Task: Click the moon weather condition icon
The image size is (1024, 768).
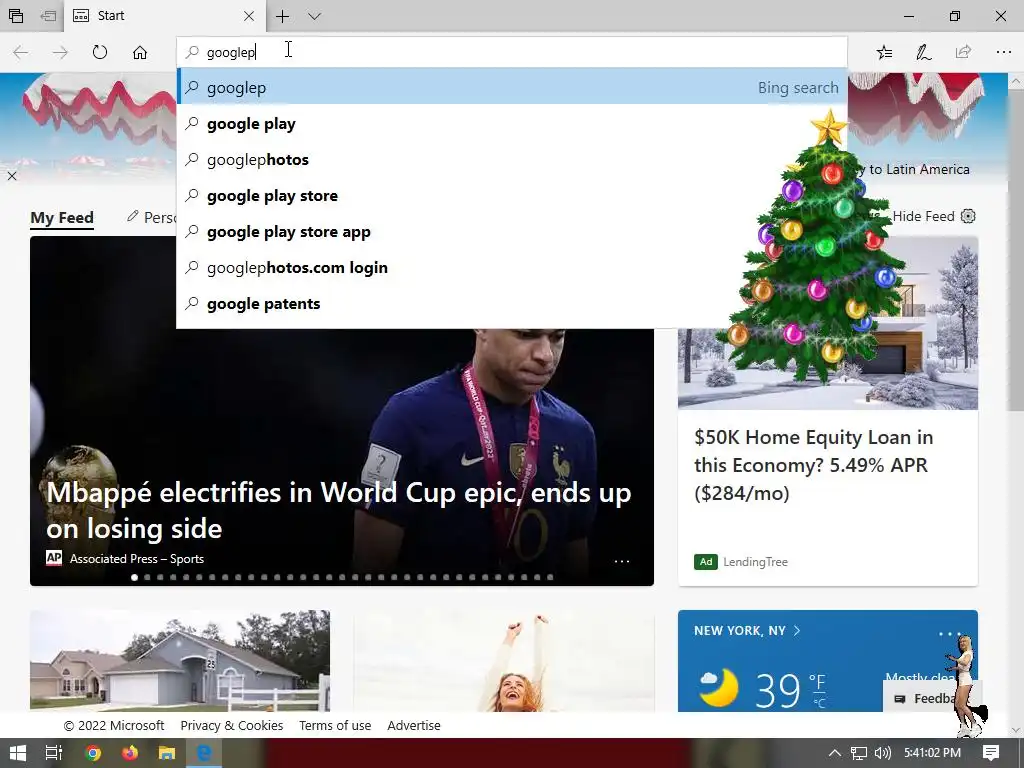Action: (718, 687)
